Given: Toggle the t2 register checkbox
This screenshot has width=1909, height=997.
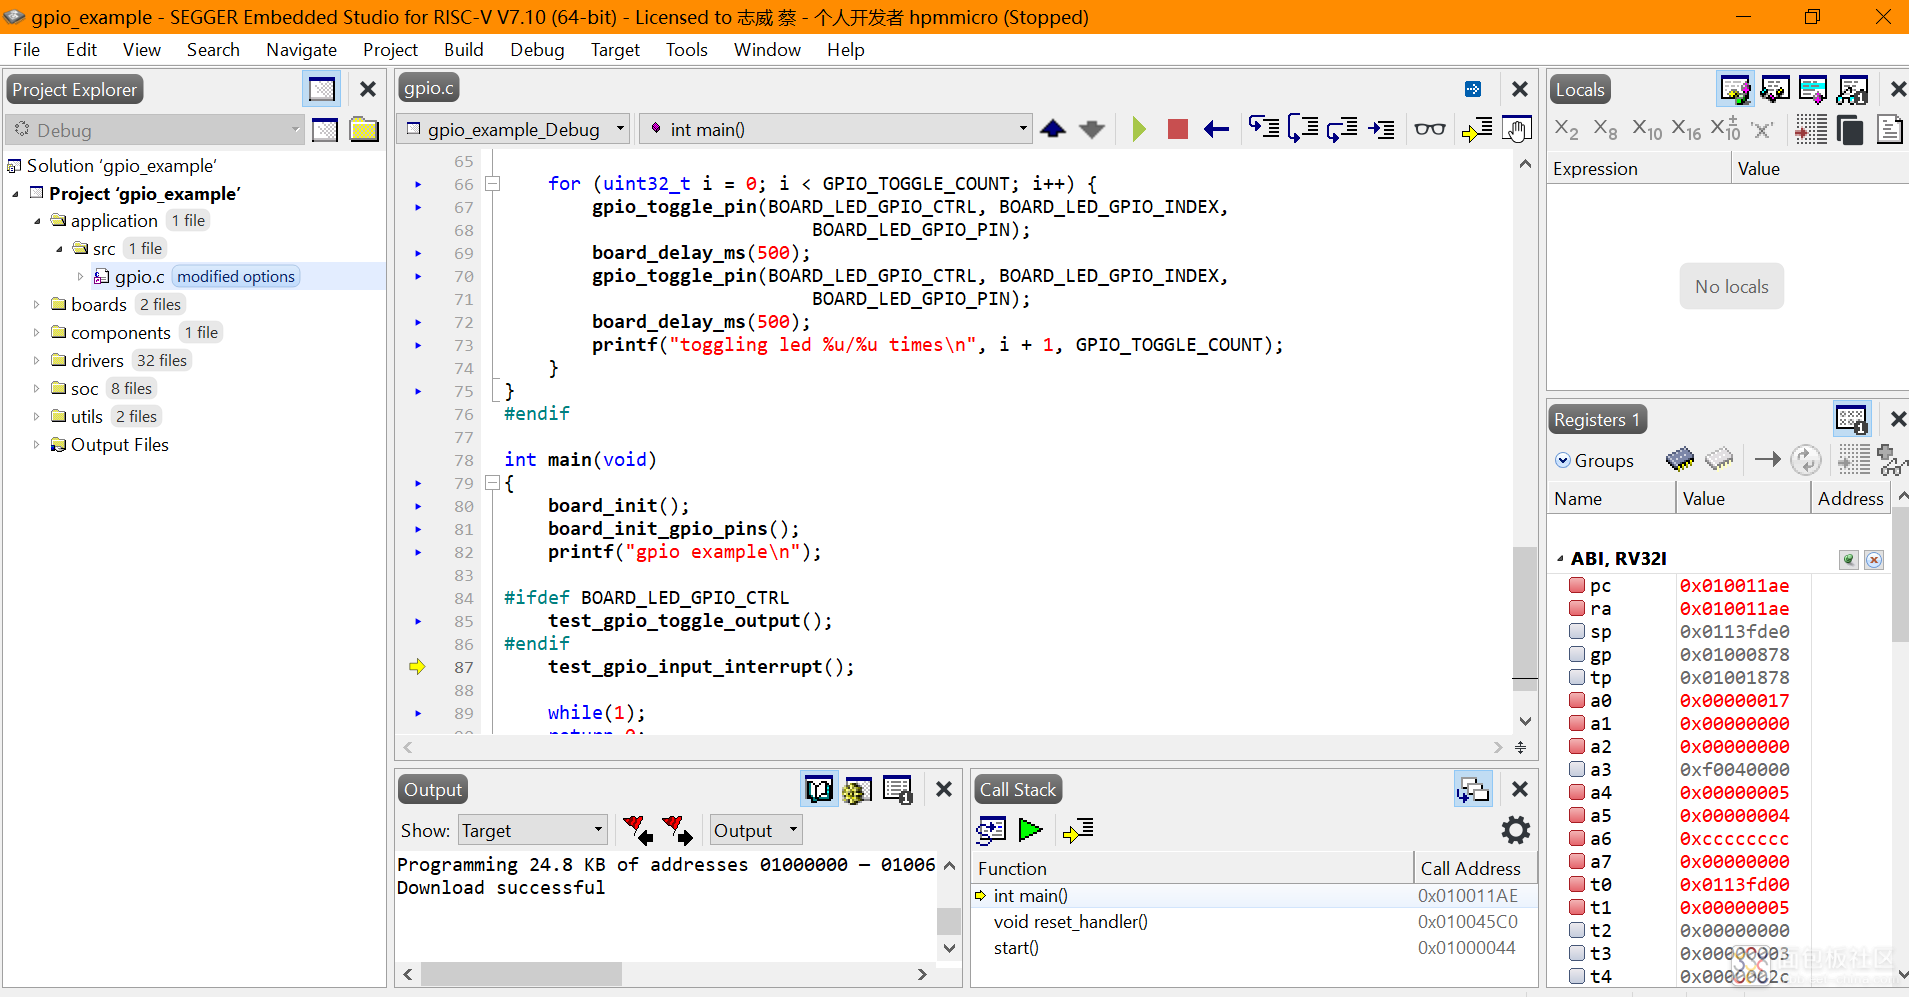Looking at the screenshot, I should 1577,930.
